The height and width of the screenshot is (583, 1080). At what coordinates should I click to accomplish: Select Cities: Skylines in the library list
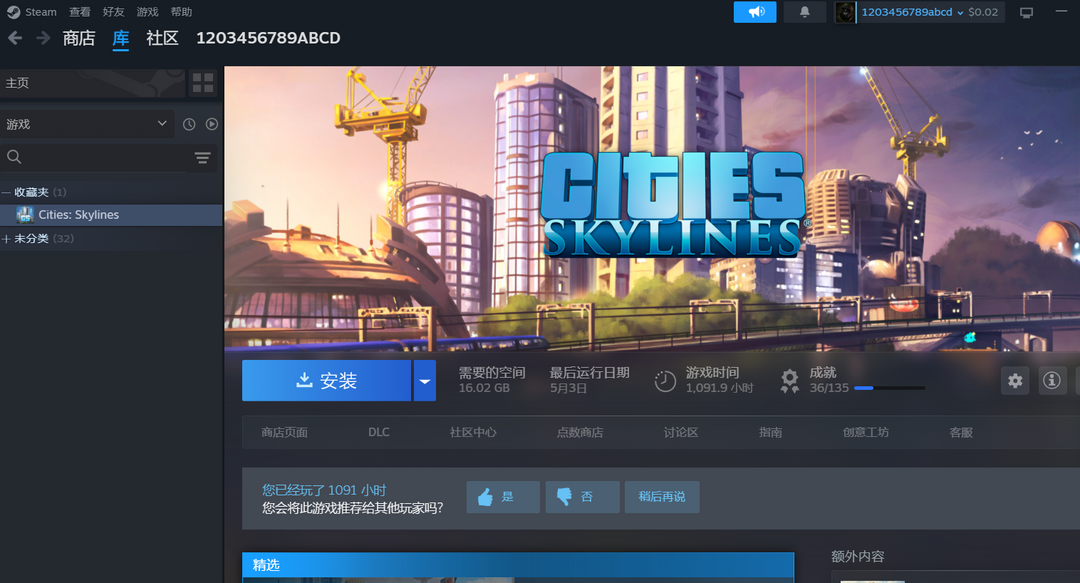pos(111,215)
